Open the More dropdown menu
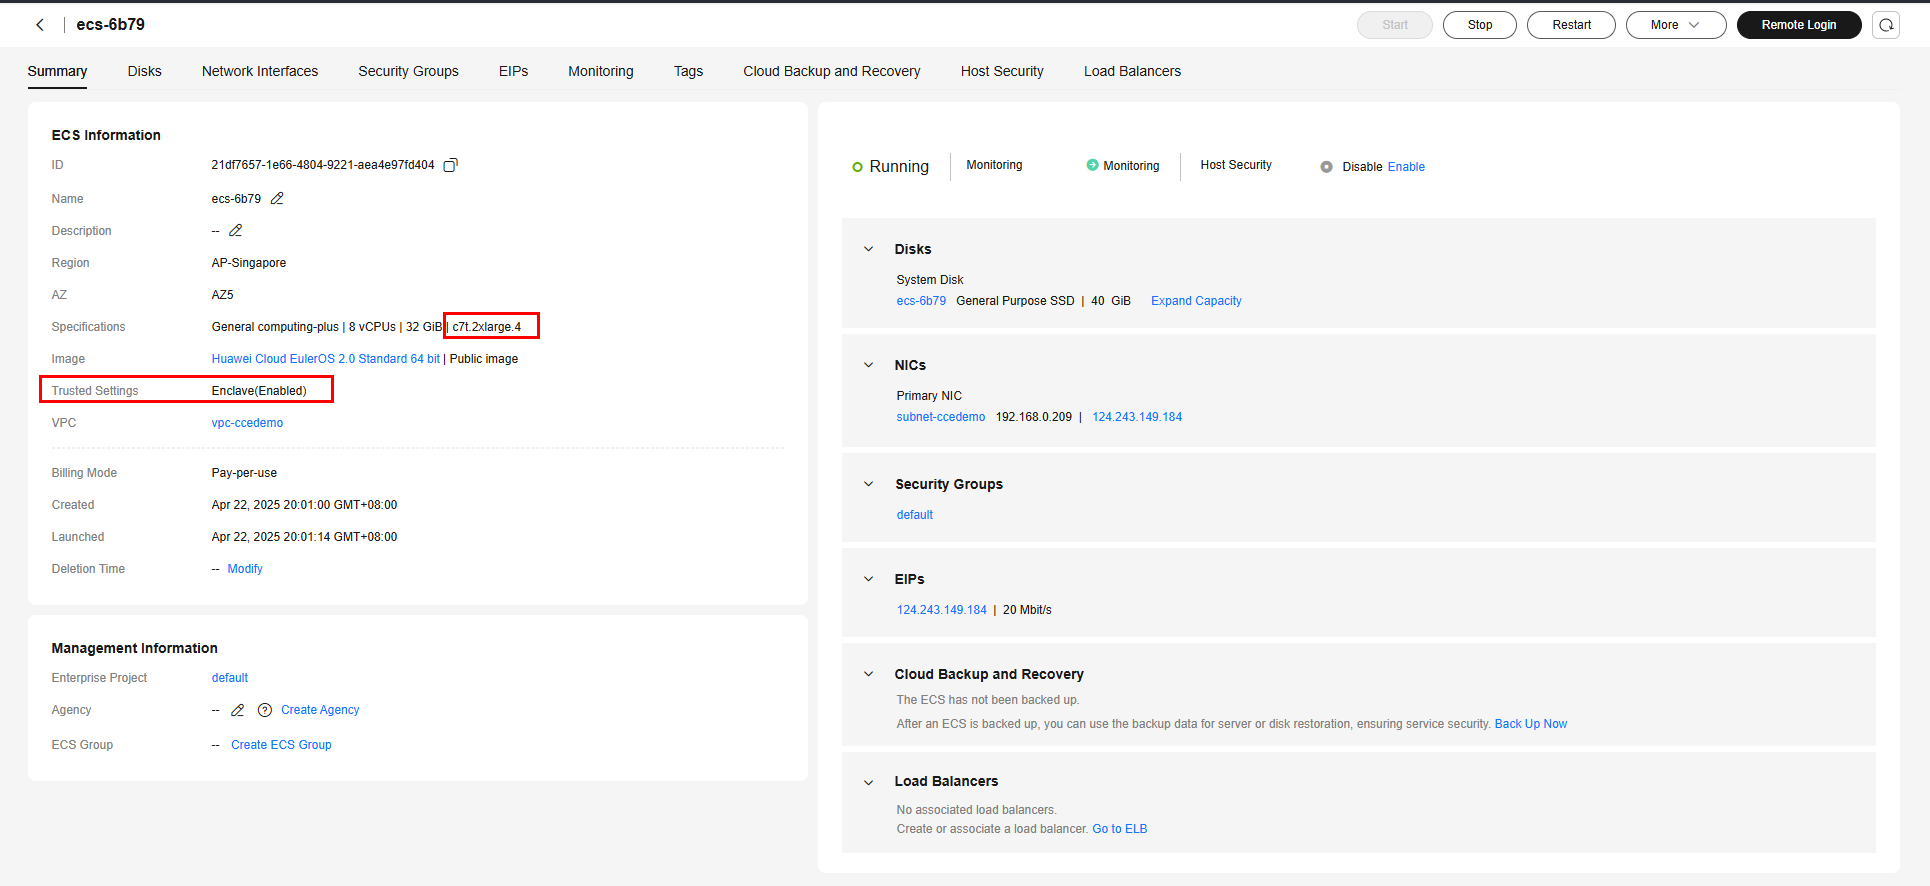1930x886 pixels. [1676, 25]
